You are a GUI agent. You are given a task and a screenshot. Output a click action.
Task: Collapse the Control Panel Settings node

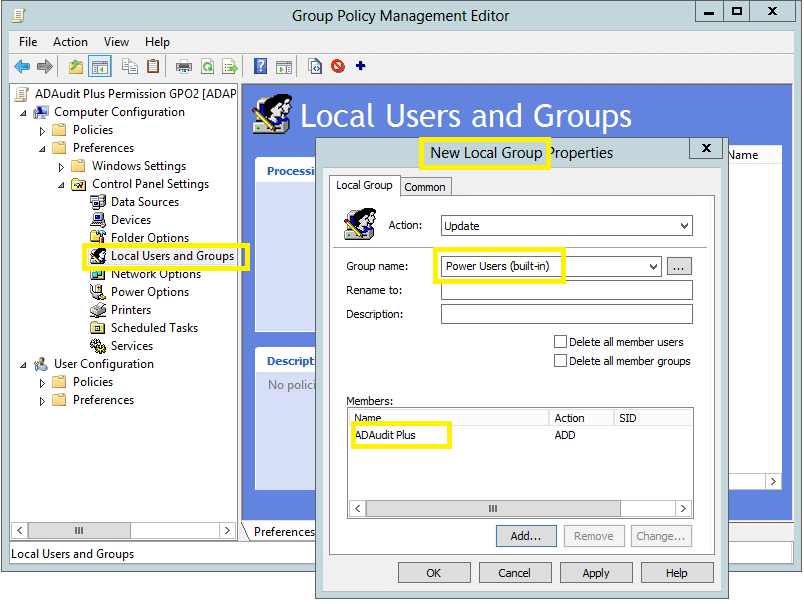pos(62,185)
